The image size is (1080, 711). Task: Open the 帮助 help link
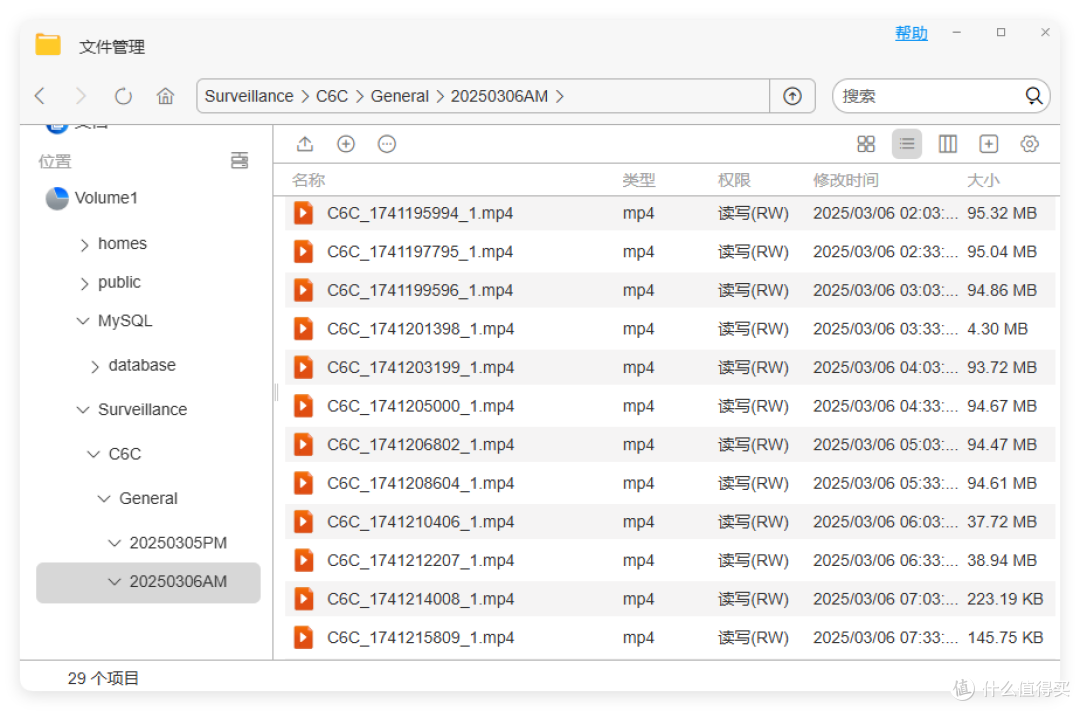(x=911, y=33)
